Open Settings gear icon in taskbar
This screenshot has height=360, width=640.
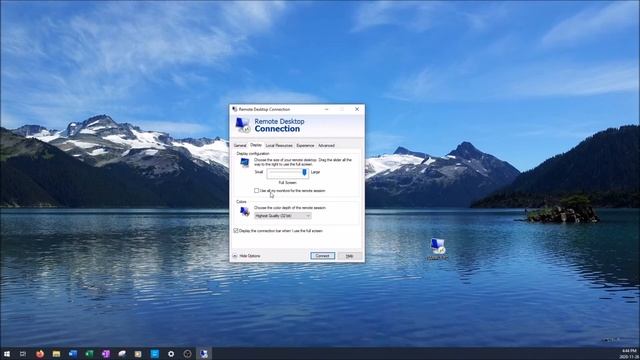tap(171, 354)
